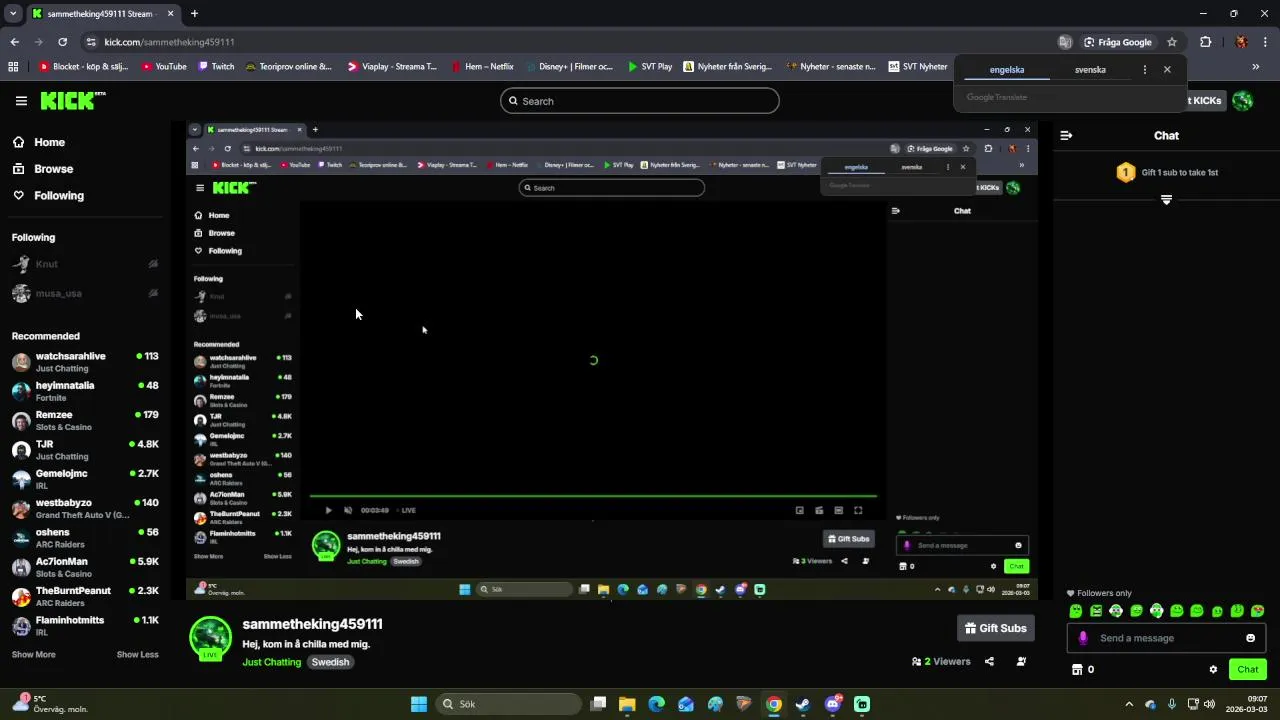Click the green Chat send button
Screen dimensions: 1280x720
pos(1248,670)
